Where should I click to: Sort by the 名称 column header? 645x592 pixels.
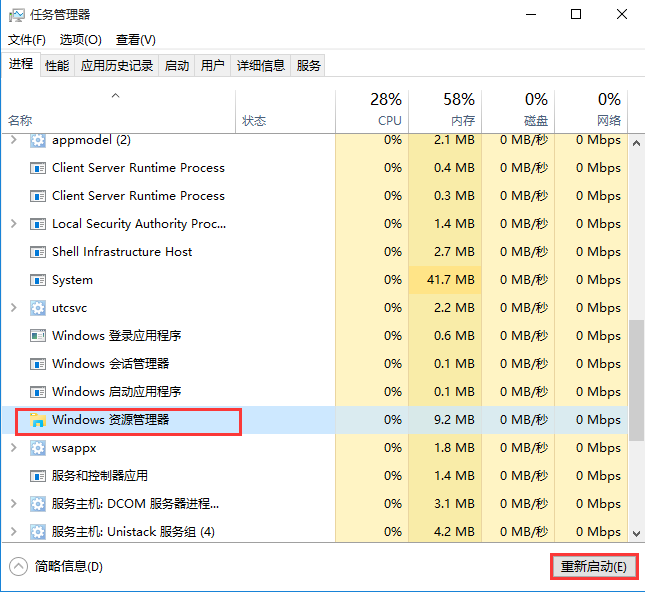[x=118, y=112]
